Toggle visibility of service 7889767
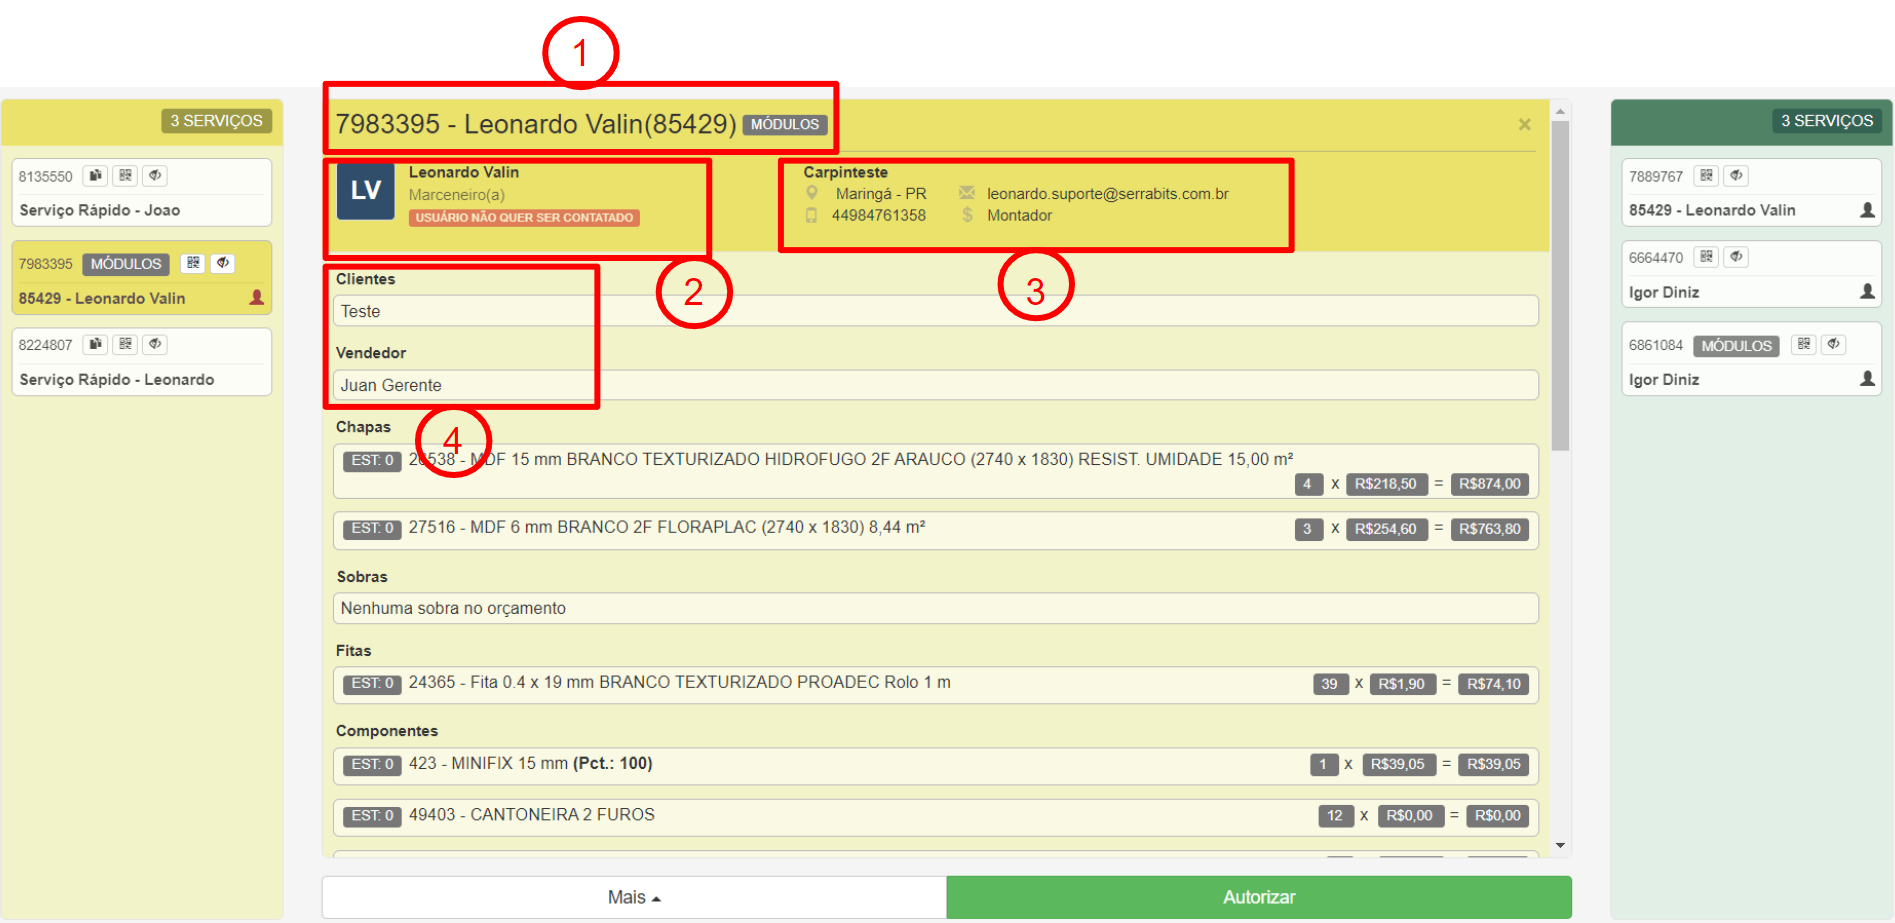Screen dimensions: 1895x923 [1737, 176]
